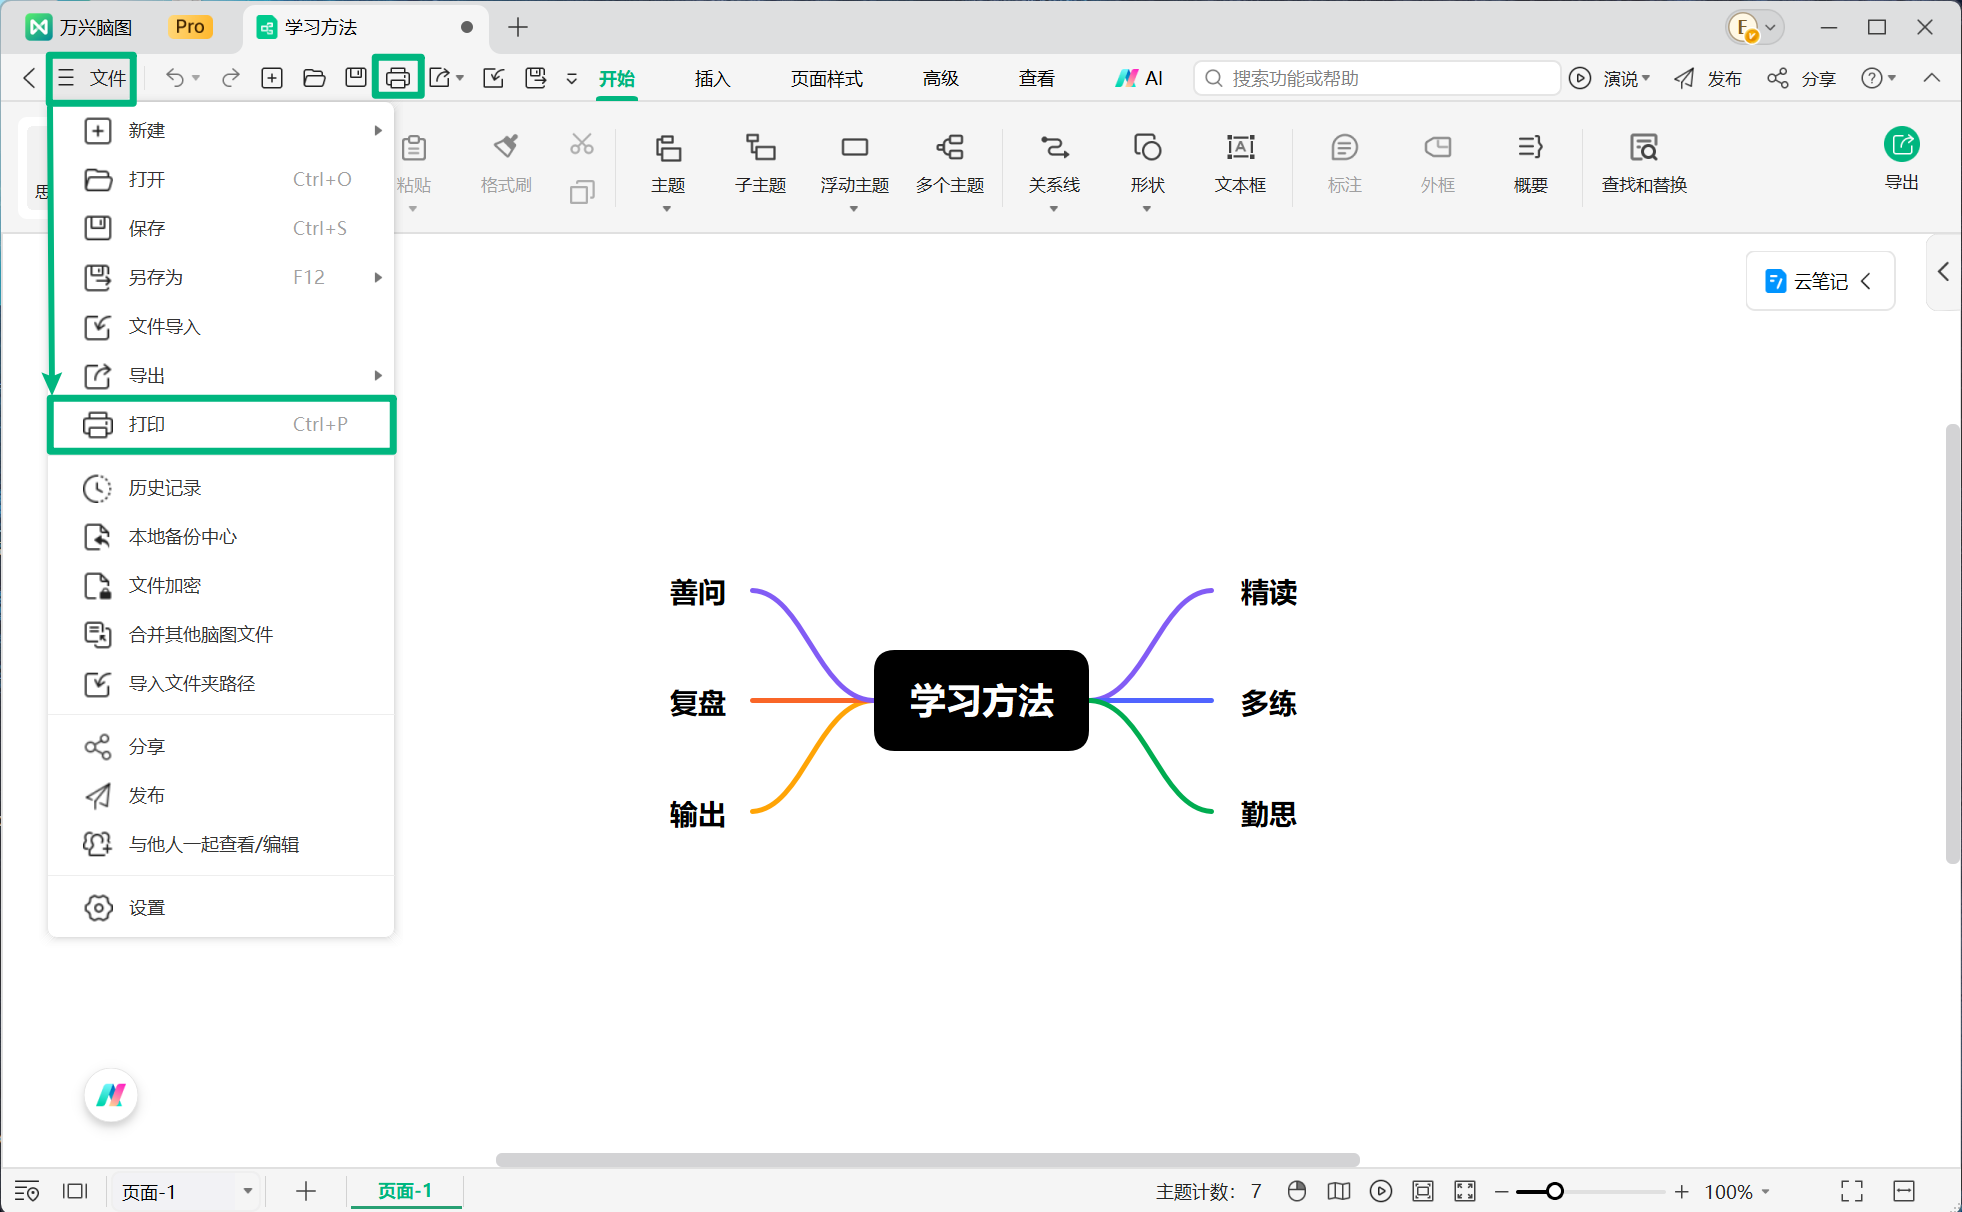Click the 演说 presentation play icon
Image resolution: width=1962 pixels, height=1212 pixels.
[x=1580, y=78]
